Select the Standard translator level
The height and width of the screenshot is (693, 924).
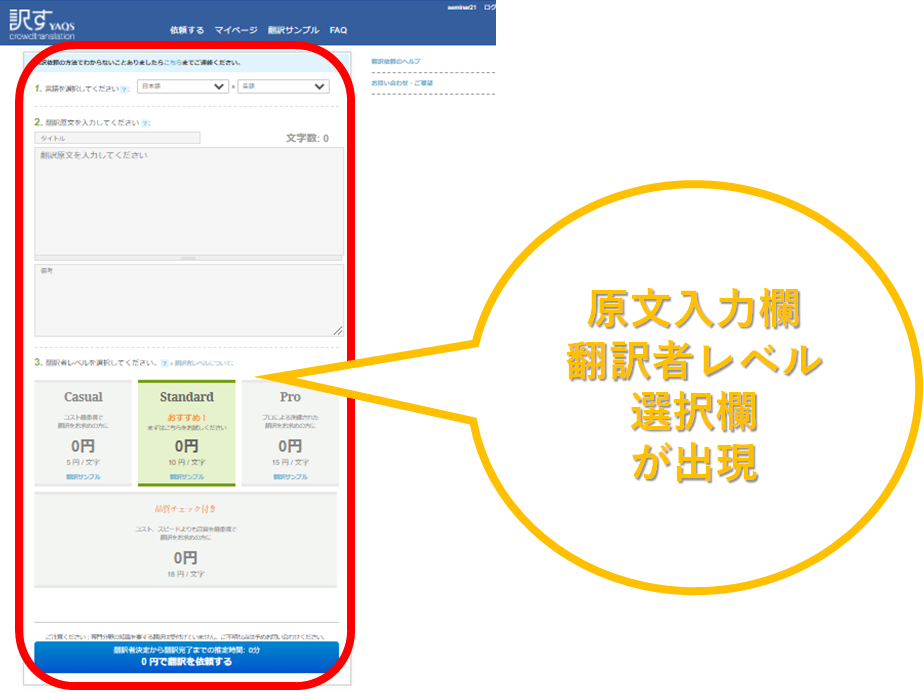pos(187,432)
